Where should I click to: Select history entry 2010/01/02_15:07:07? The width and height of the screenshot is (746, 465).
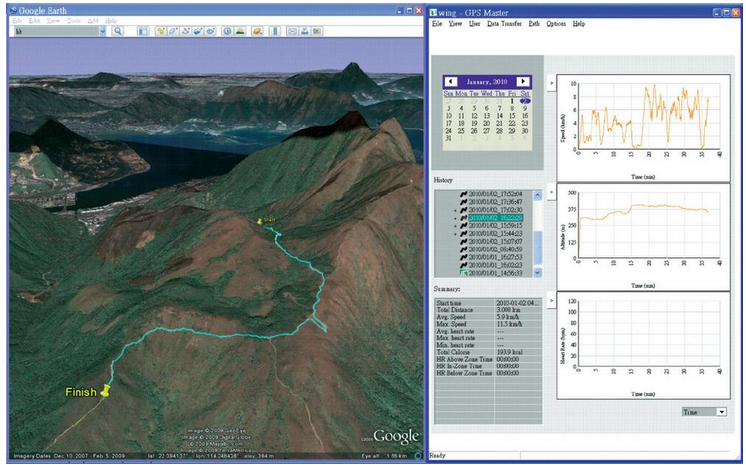(x=495, y=242)
